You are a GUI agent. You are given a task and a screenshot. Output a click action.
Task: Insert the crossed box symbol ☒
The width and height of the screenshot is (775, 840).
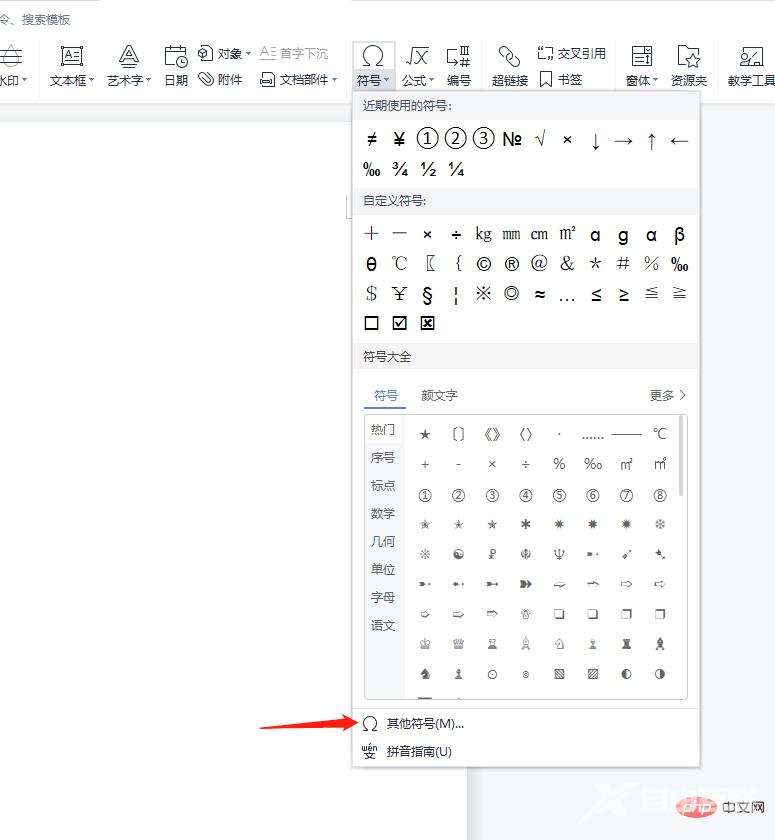(x=428, y=323)
